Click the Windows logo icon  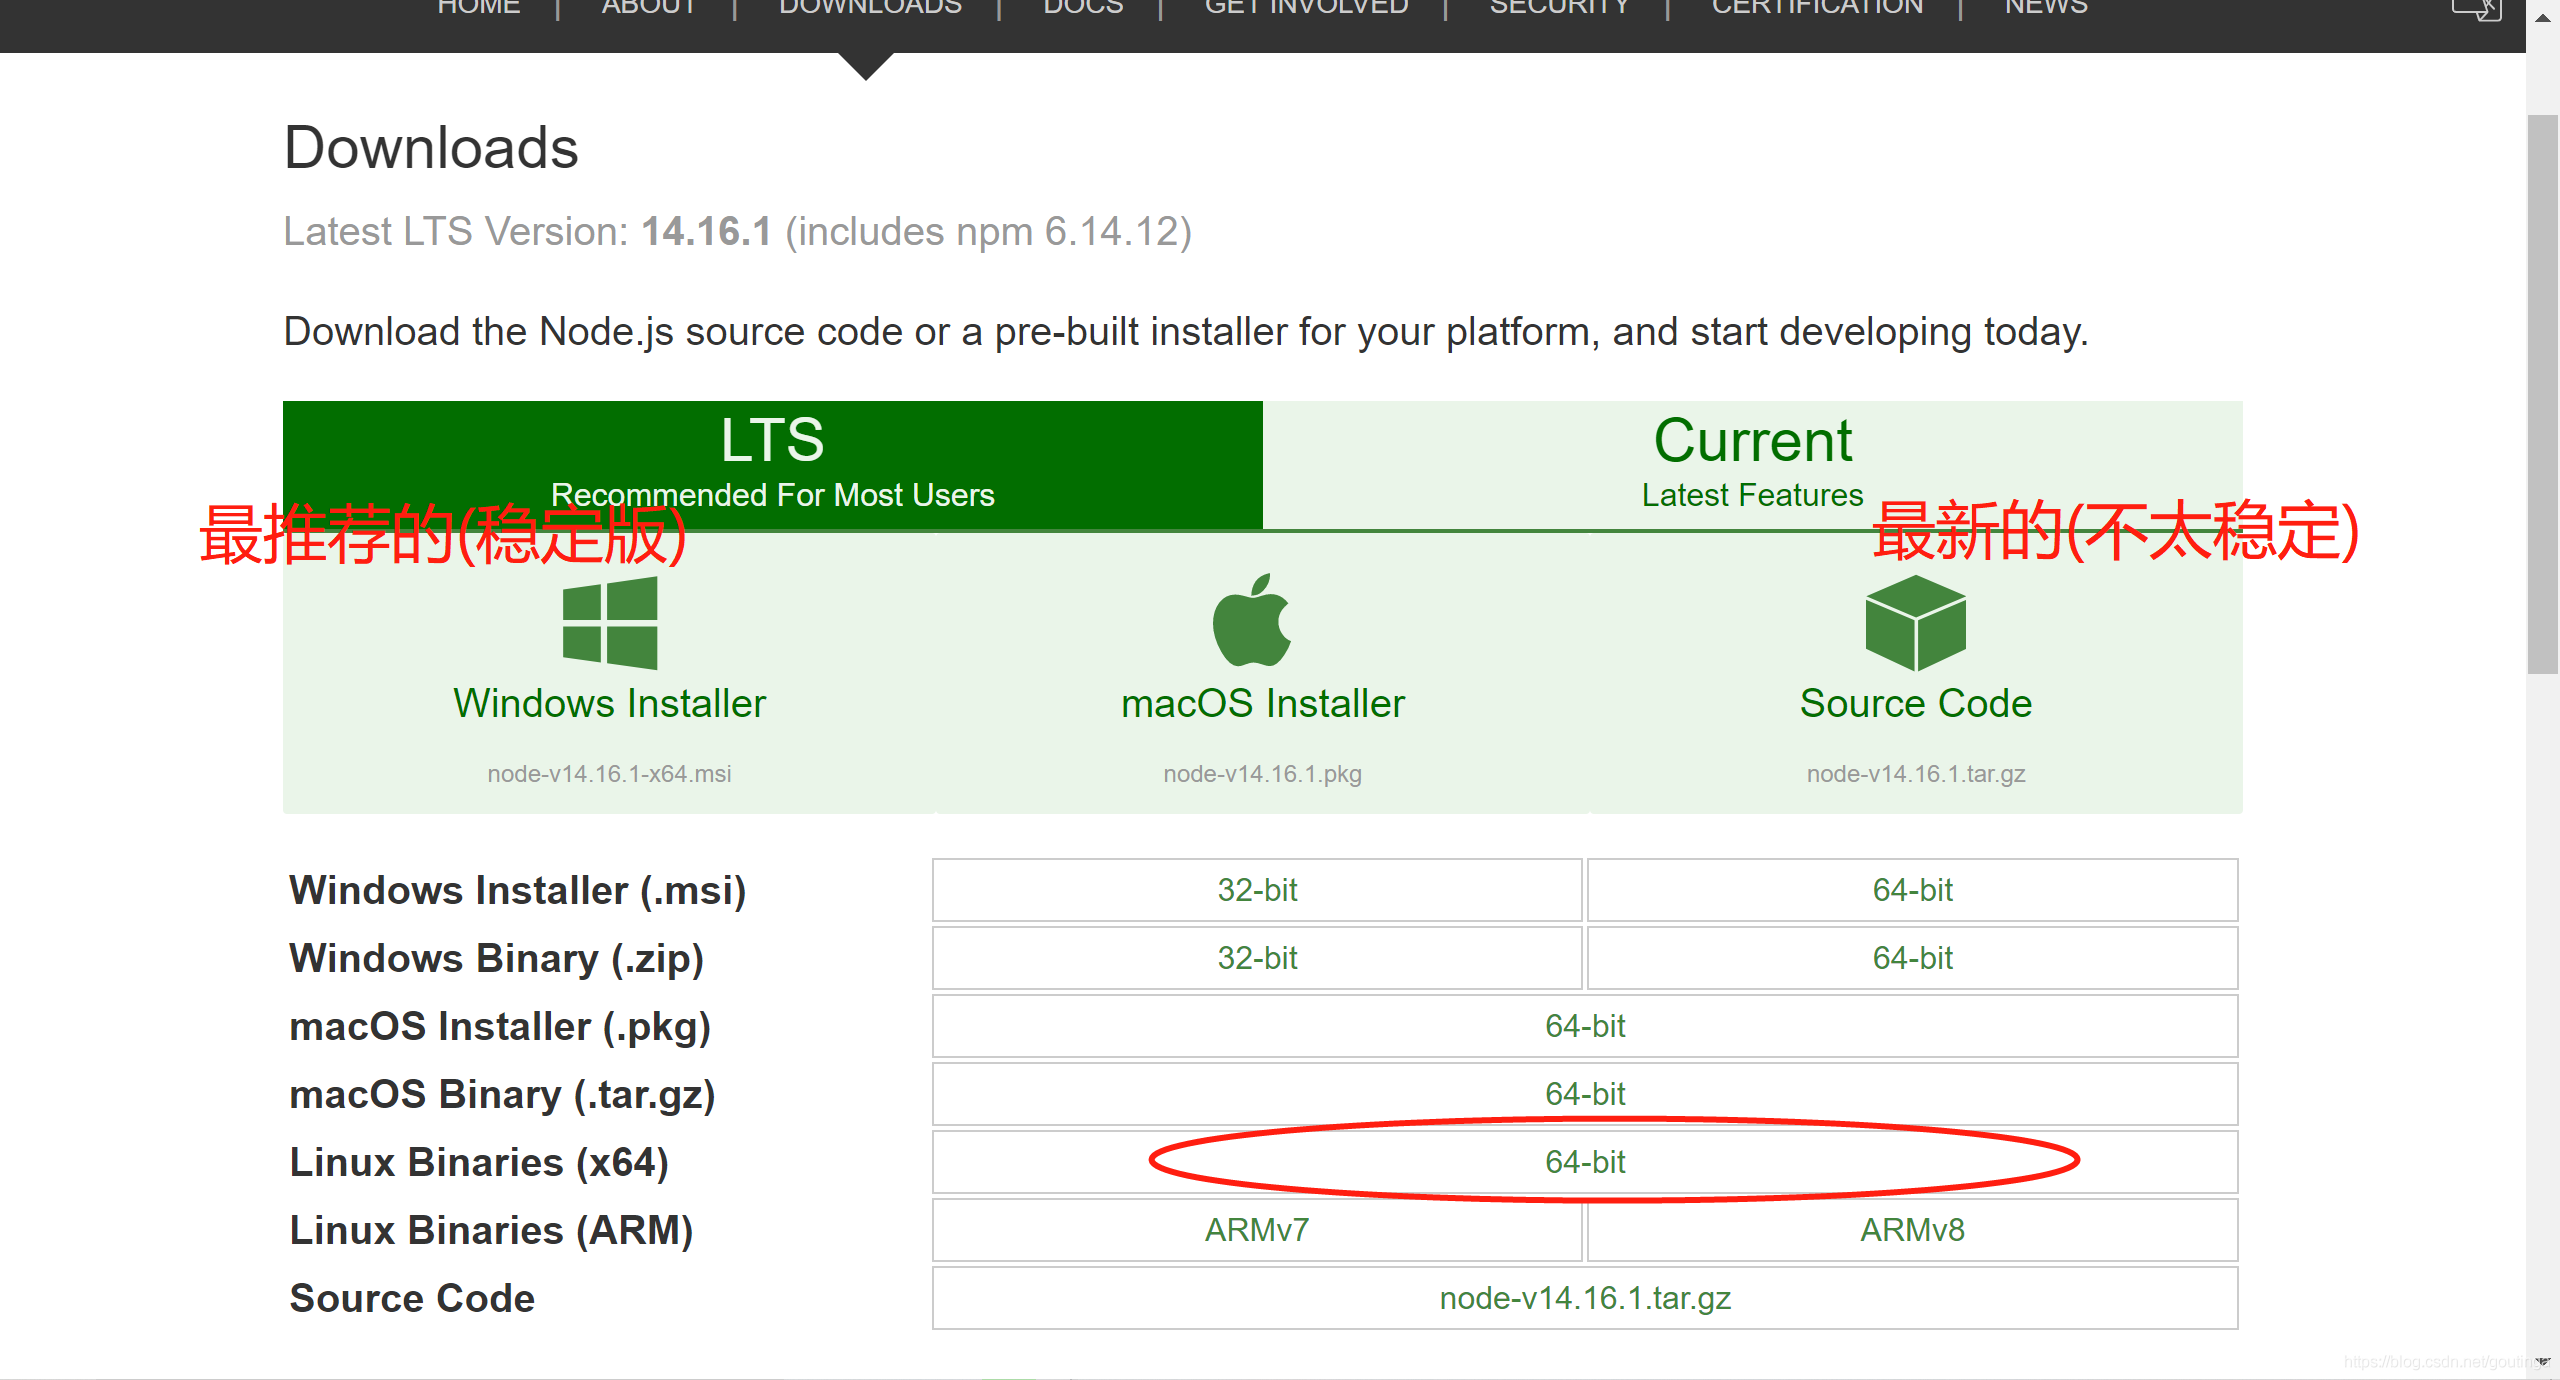(610, 622)
